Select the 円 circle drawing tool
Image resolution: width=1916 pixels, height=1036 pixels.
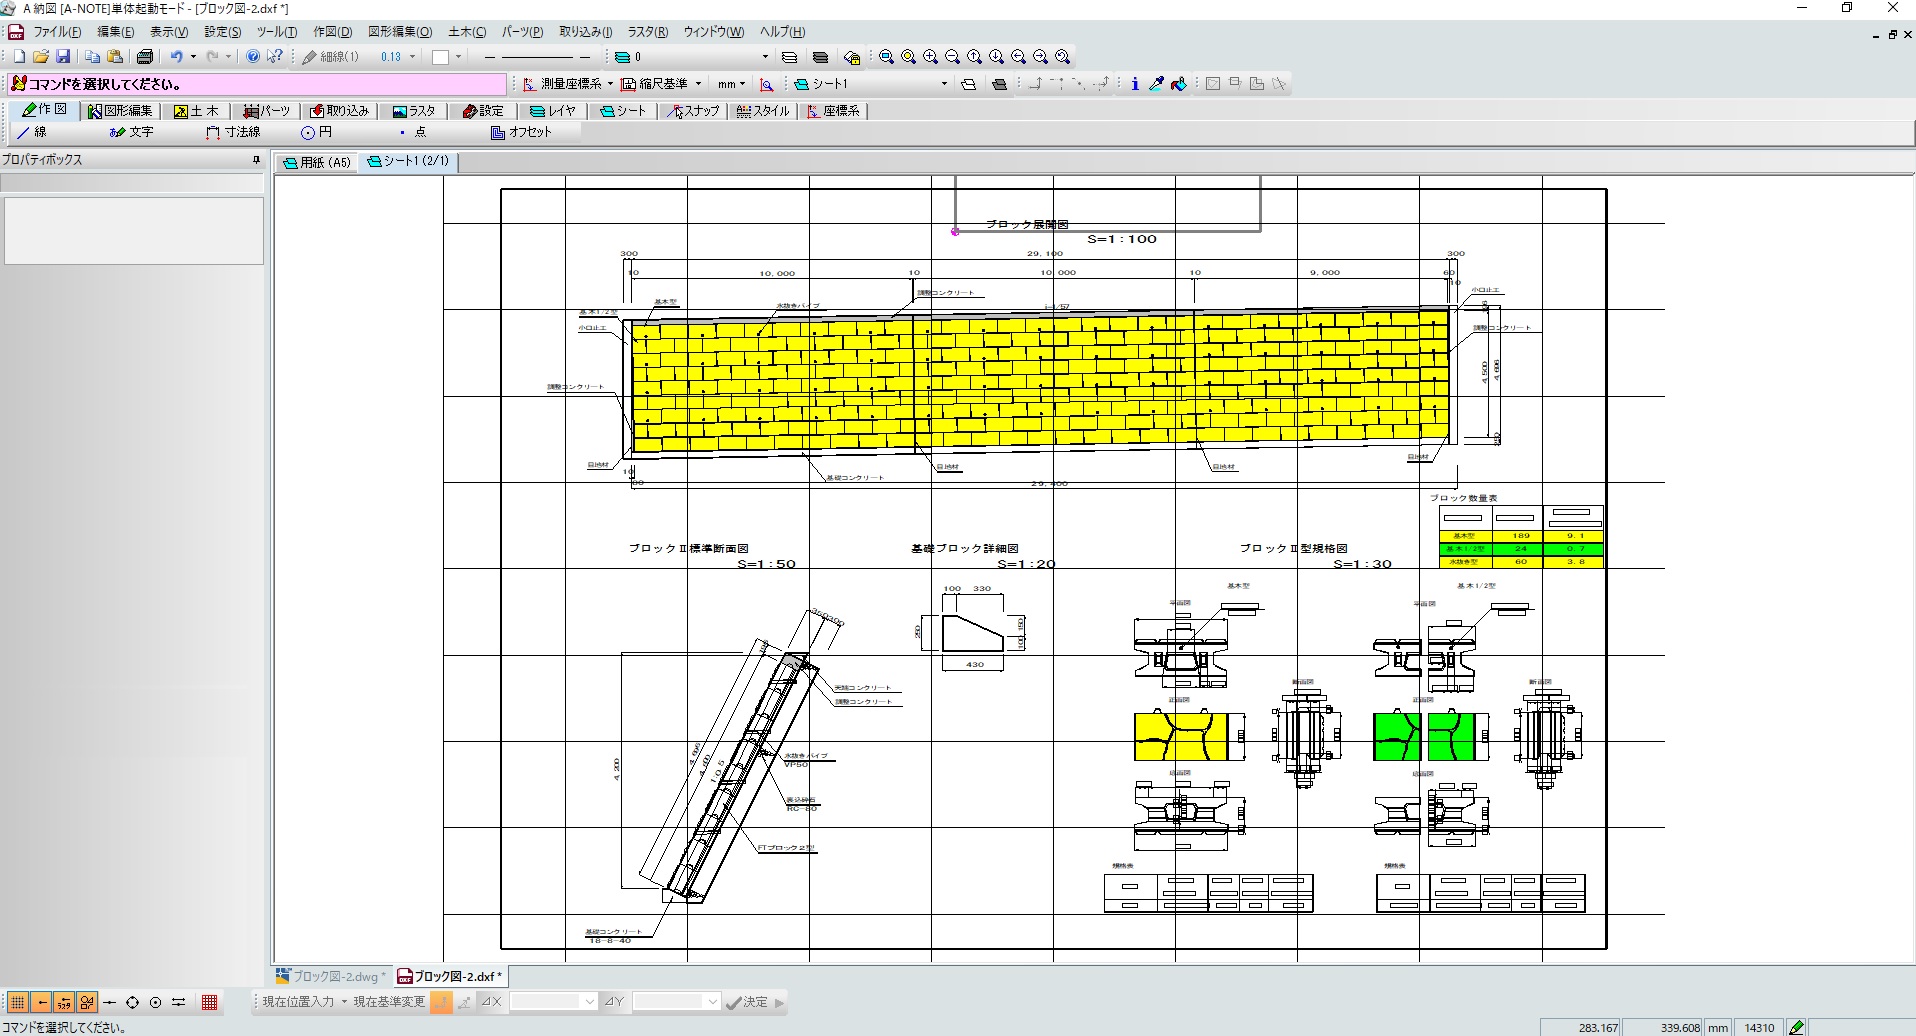pyautogui.click(x=316, y=132)
